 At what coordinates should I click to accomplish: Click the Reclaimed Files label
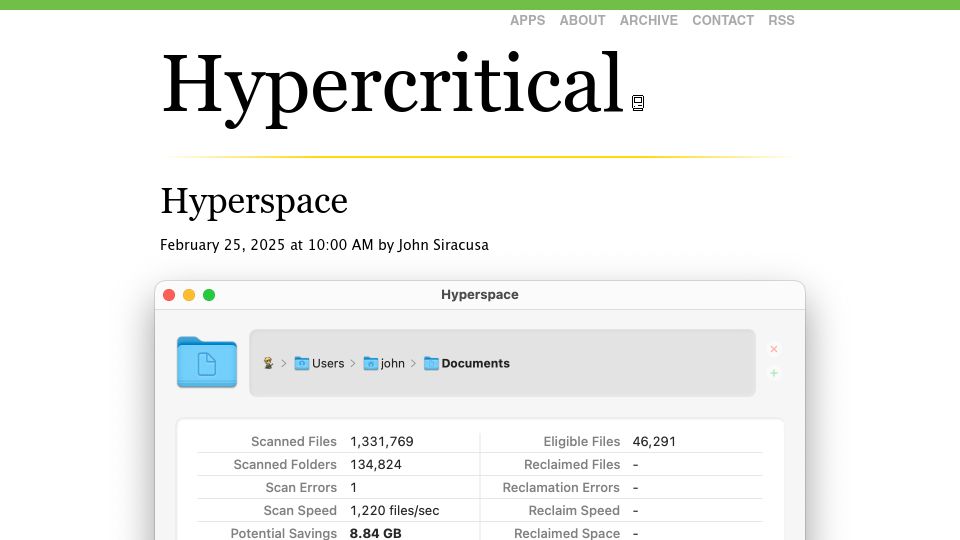click(x=572, y=465)
